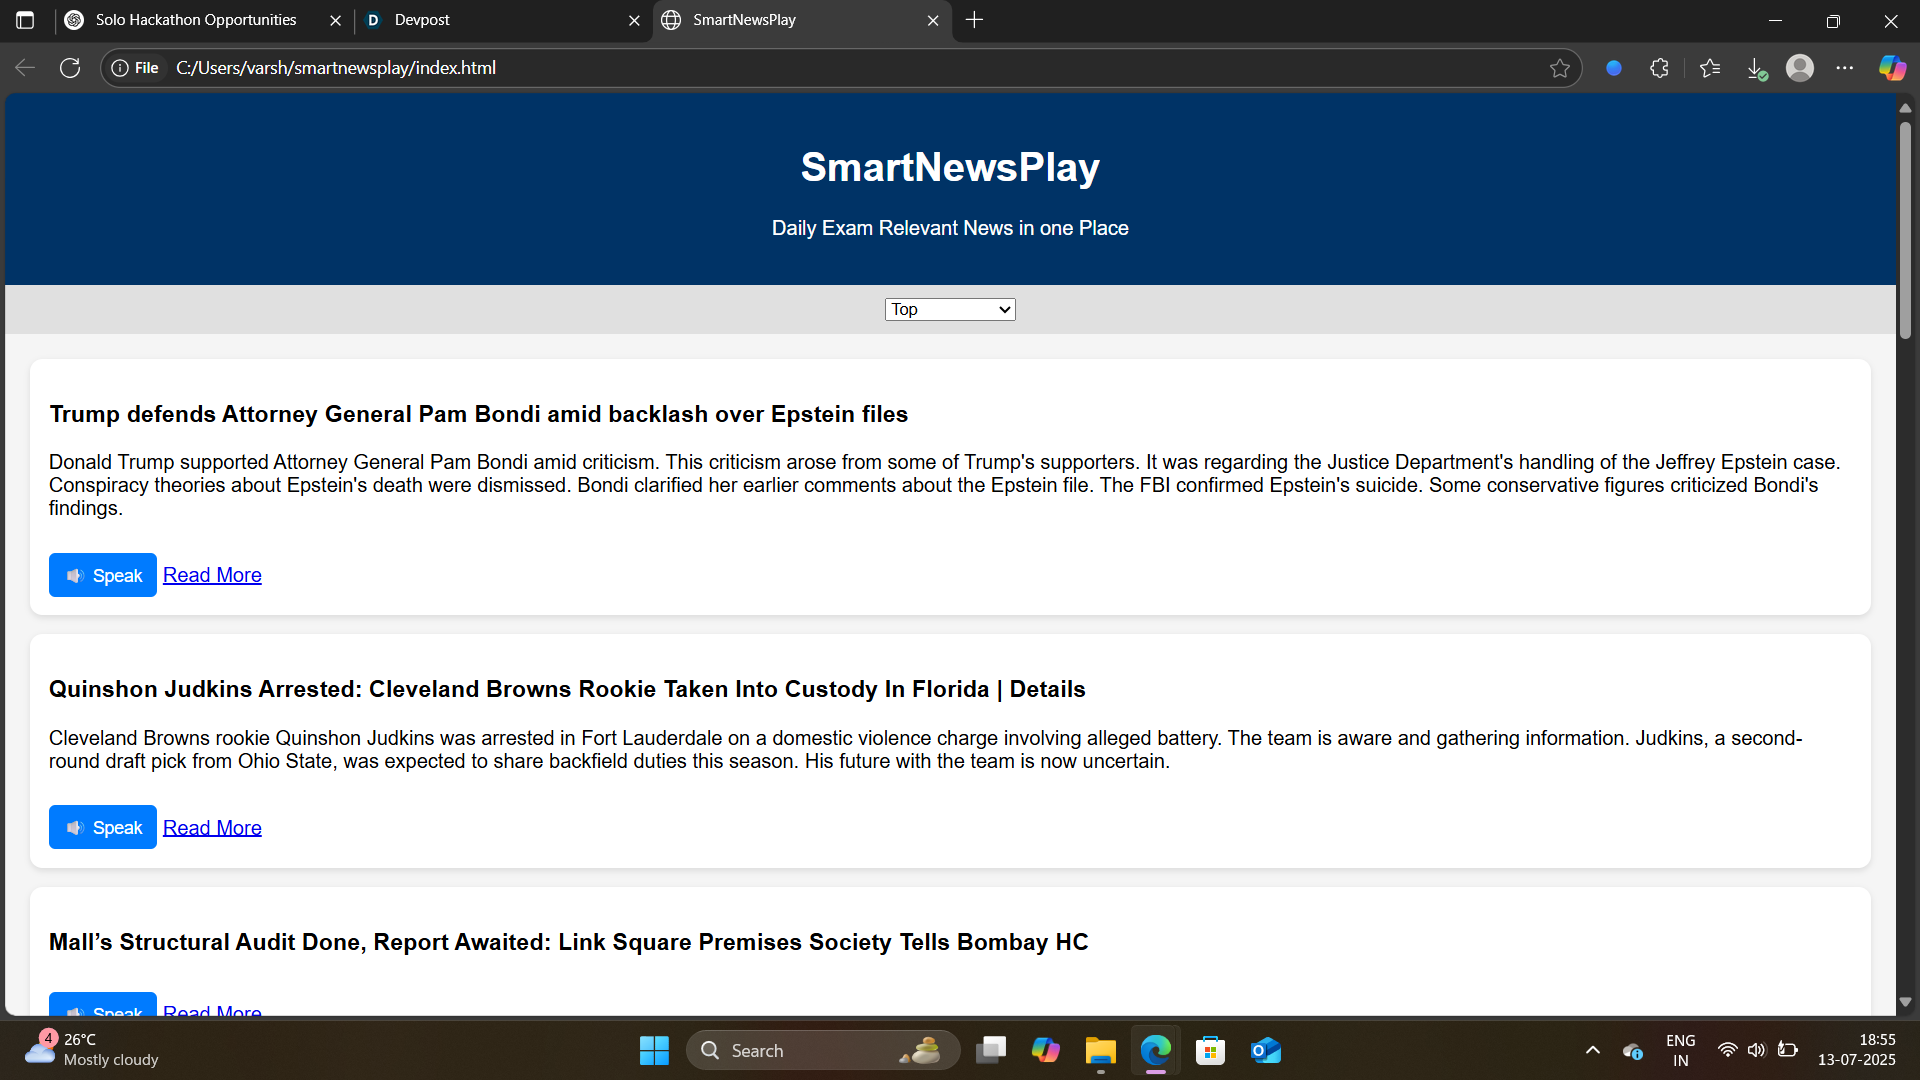Refresh the current browser page
This screenshot has height=1080, width=1920.
(70, 68)
